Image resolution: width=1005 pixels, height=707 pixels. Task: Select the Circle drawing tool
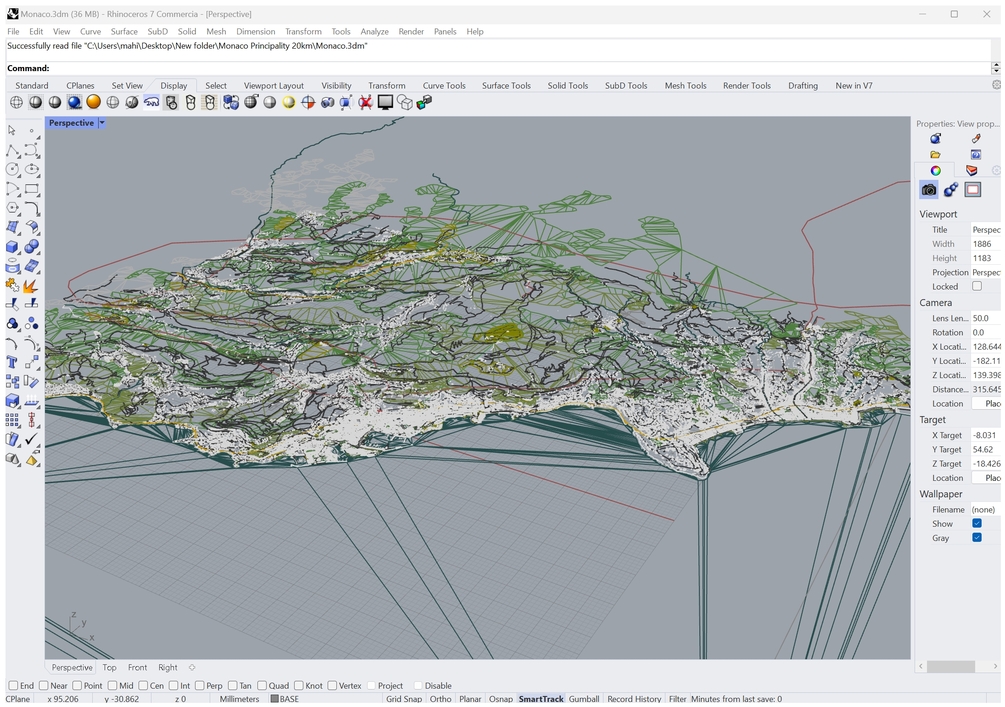click(13, 170)
